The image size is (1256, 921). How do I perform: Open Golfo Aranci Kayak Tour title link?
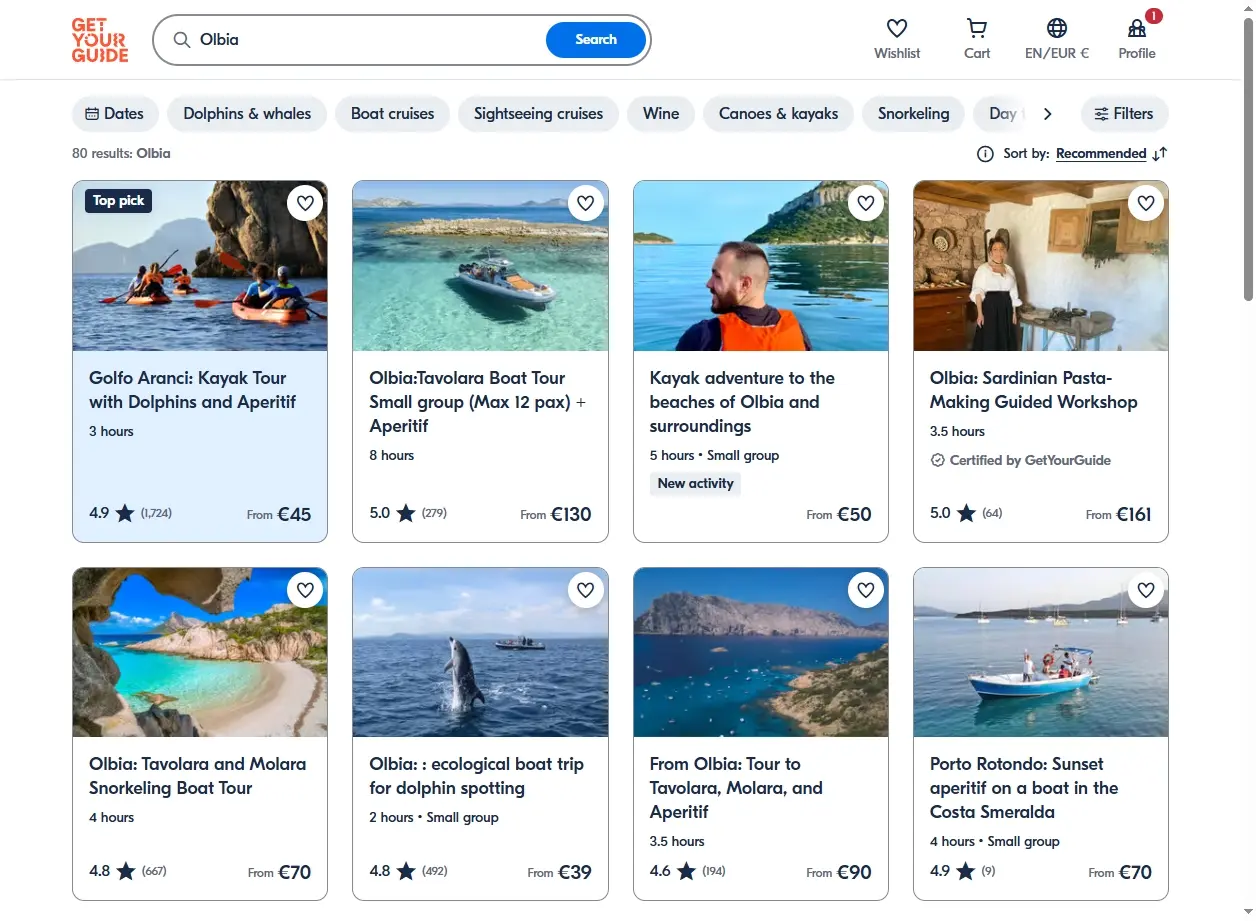pos(193,390)
